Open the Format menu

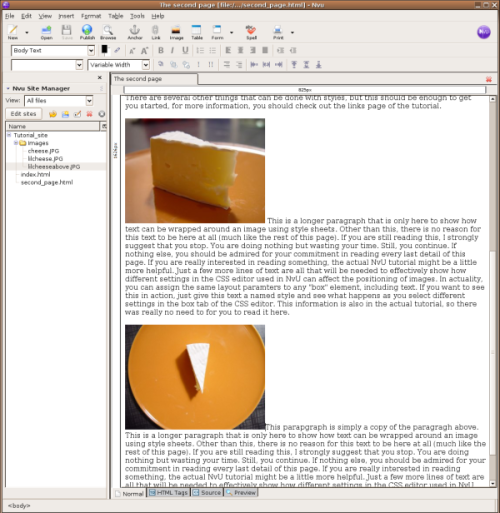pos(91,16)
